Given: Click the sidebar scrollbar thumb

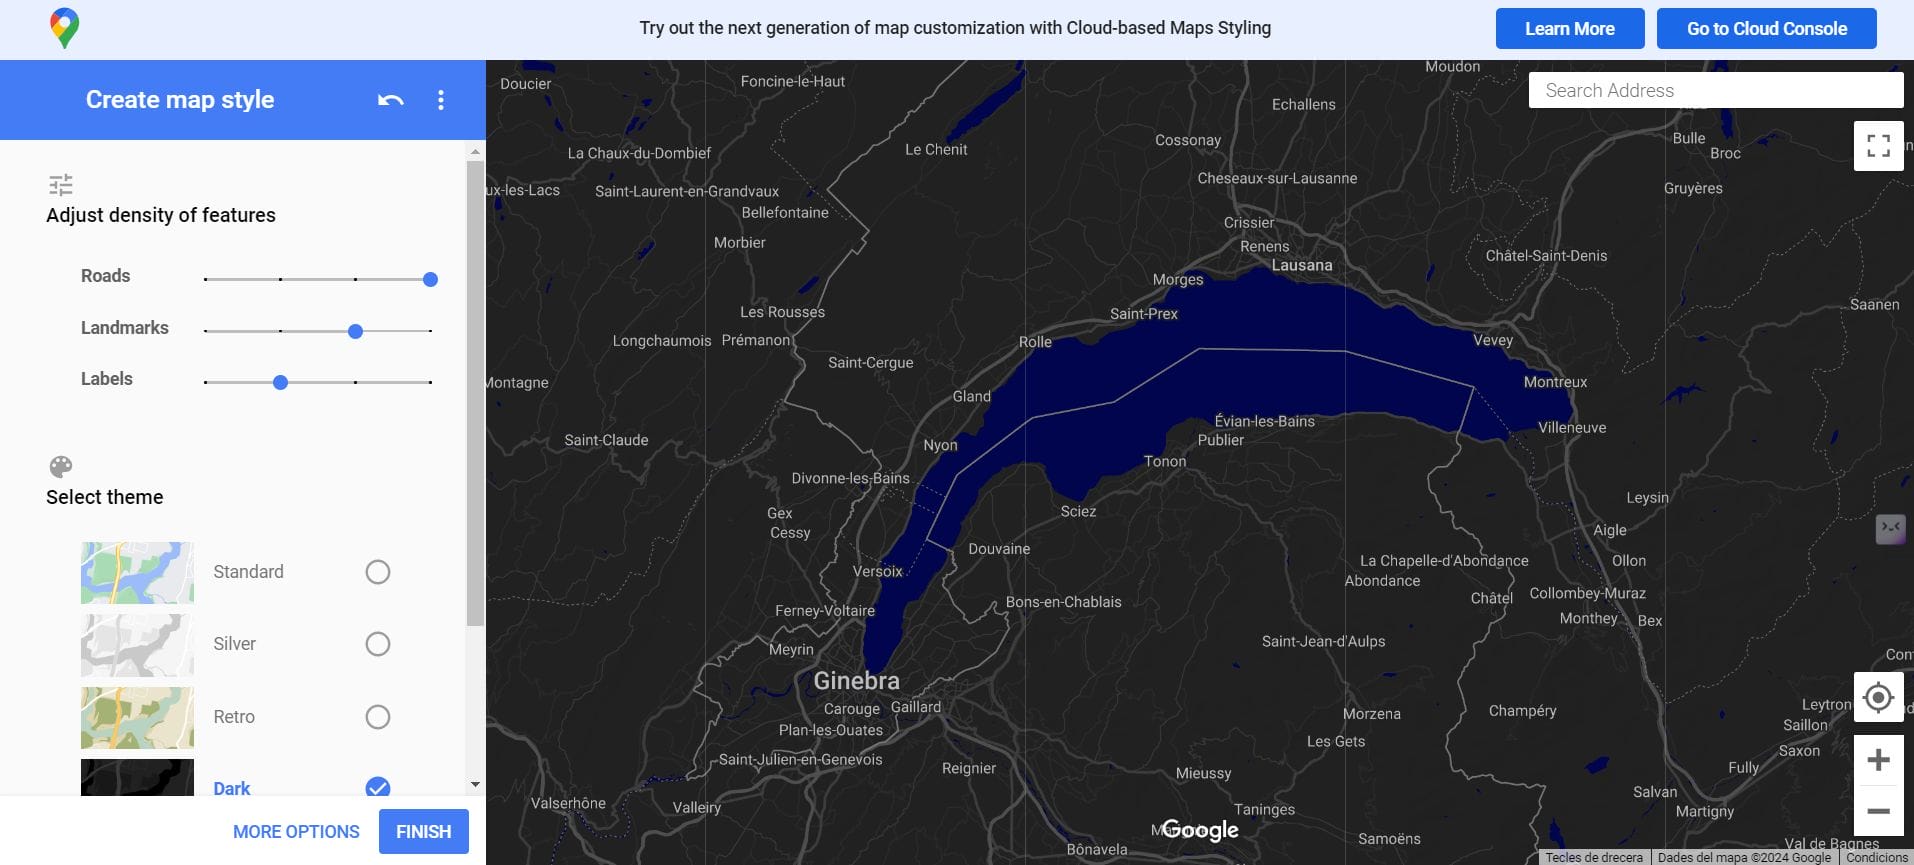Looking at the screenshot, I should click(x=475, y=393).
